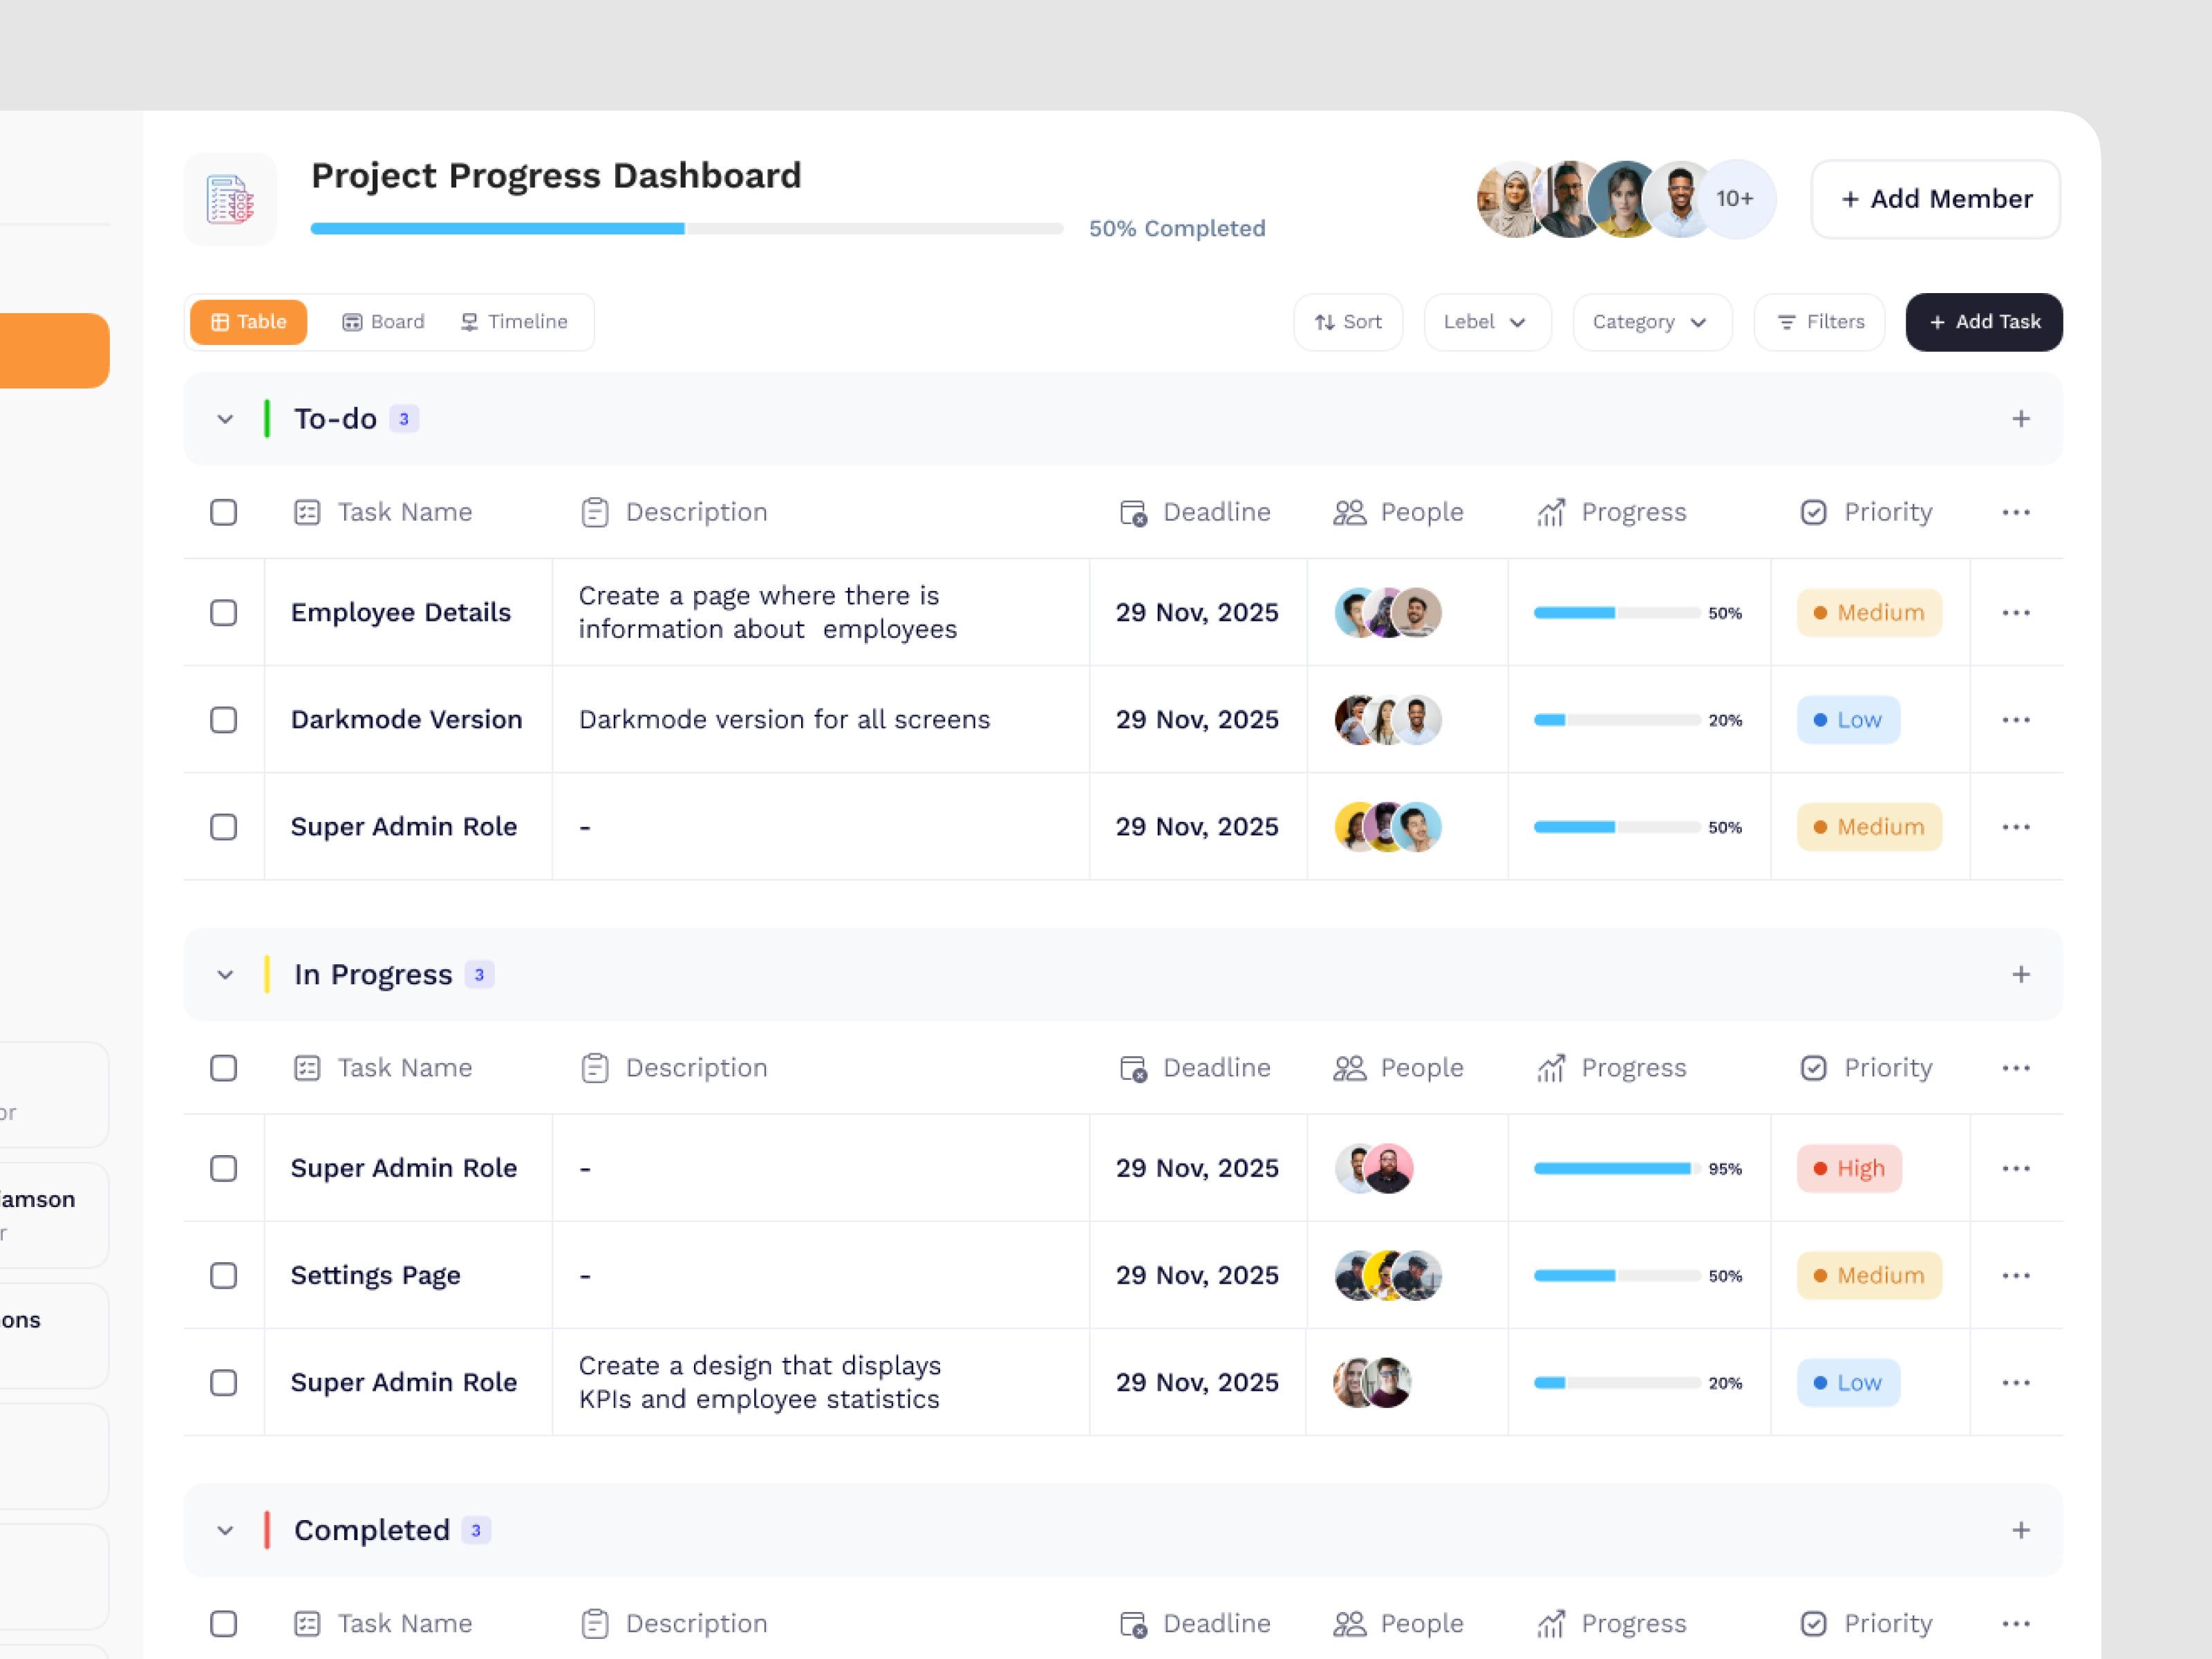Check the Settings Page task checkbox
The width and height of the screenshot is (2212, 1659).
point(224,1276)
